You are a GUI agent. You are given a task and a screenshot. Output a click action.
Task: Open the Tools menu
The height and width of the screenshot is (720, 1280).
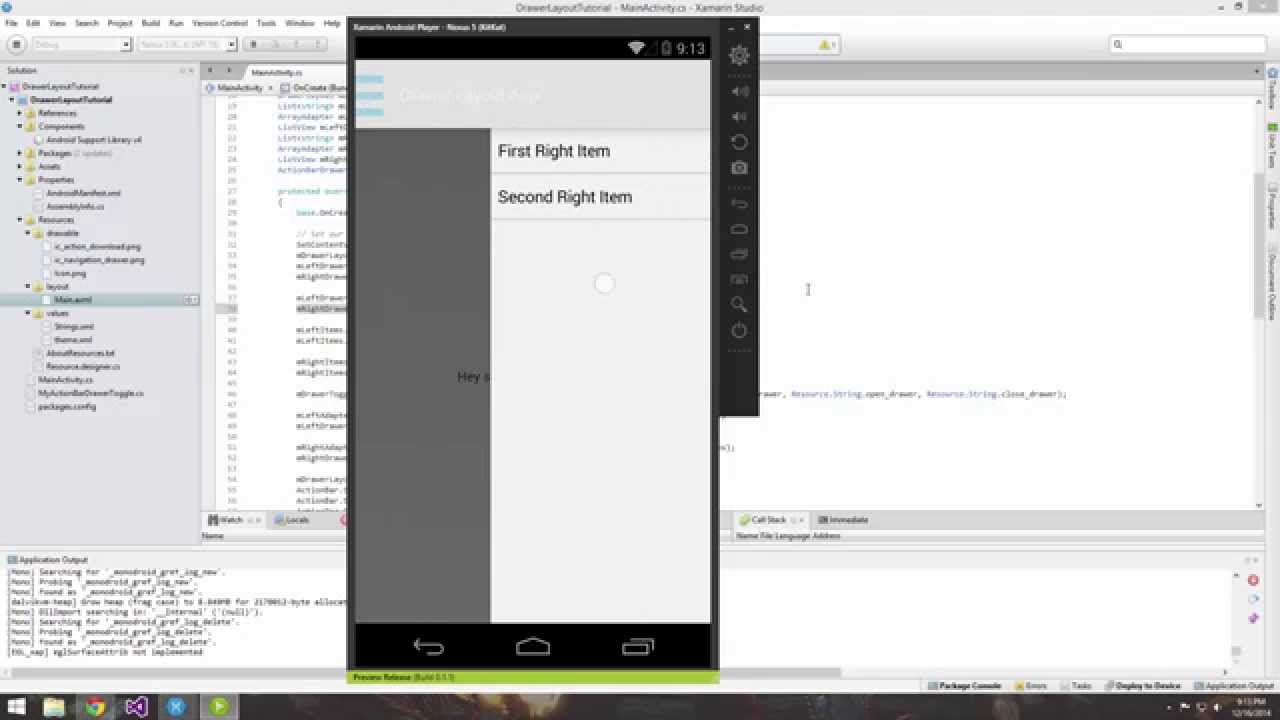point(266,22)
